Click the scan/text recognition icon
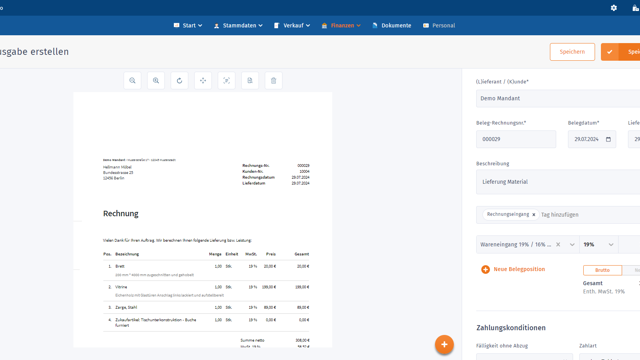Image resolution: width=640 pixels, height=360 pixels. [x=227, y=81]
